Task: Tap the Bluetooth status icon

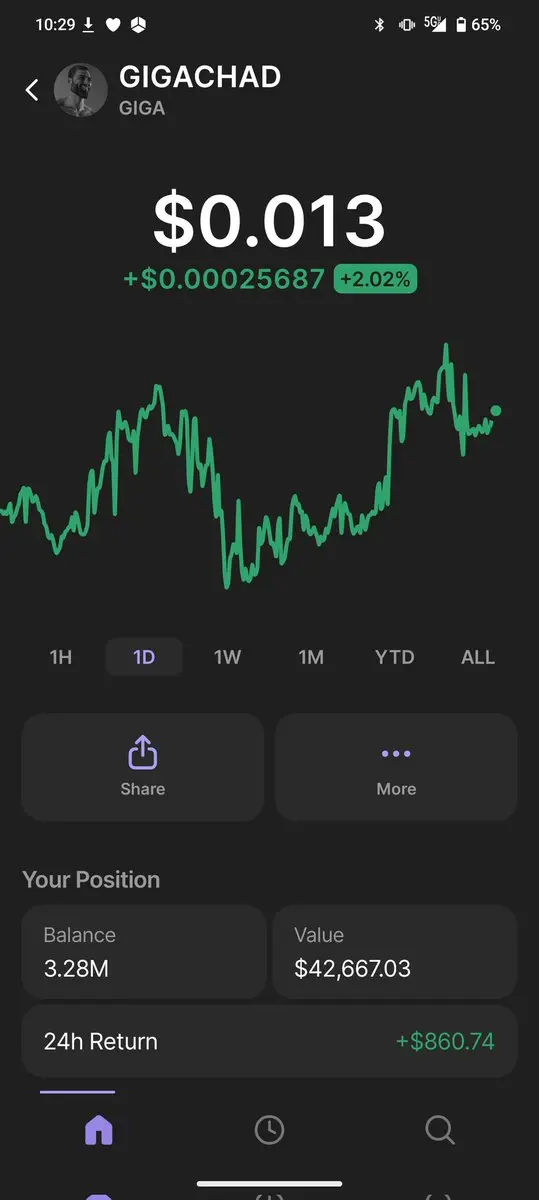Action: (379, 25)
